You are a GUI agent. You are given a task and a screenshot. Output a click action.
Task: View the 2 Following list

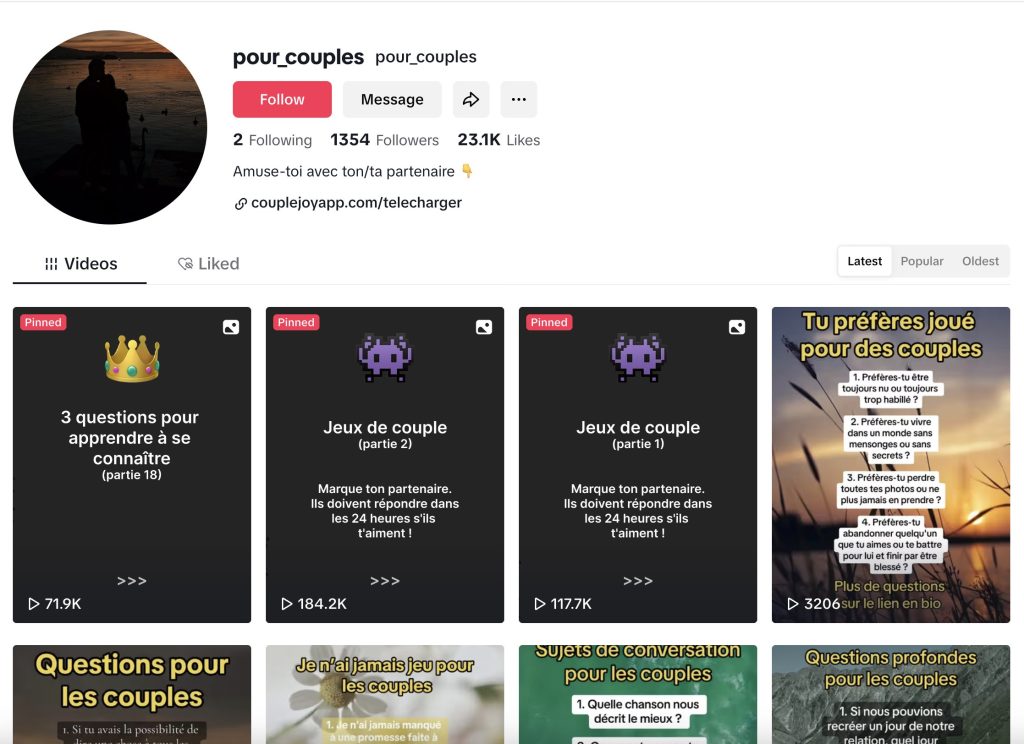click(272, 140)
